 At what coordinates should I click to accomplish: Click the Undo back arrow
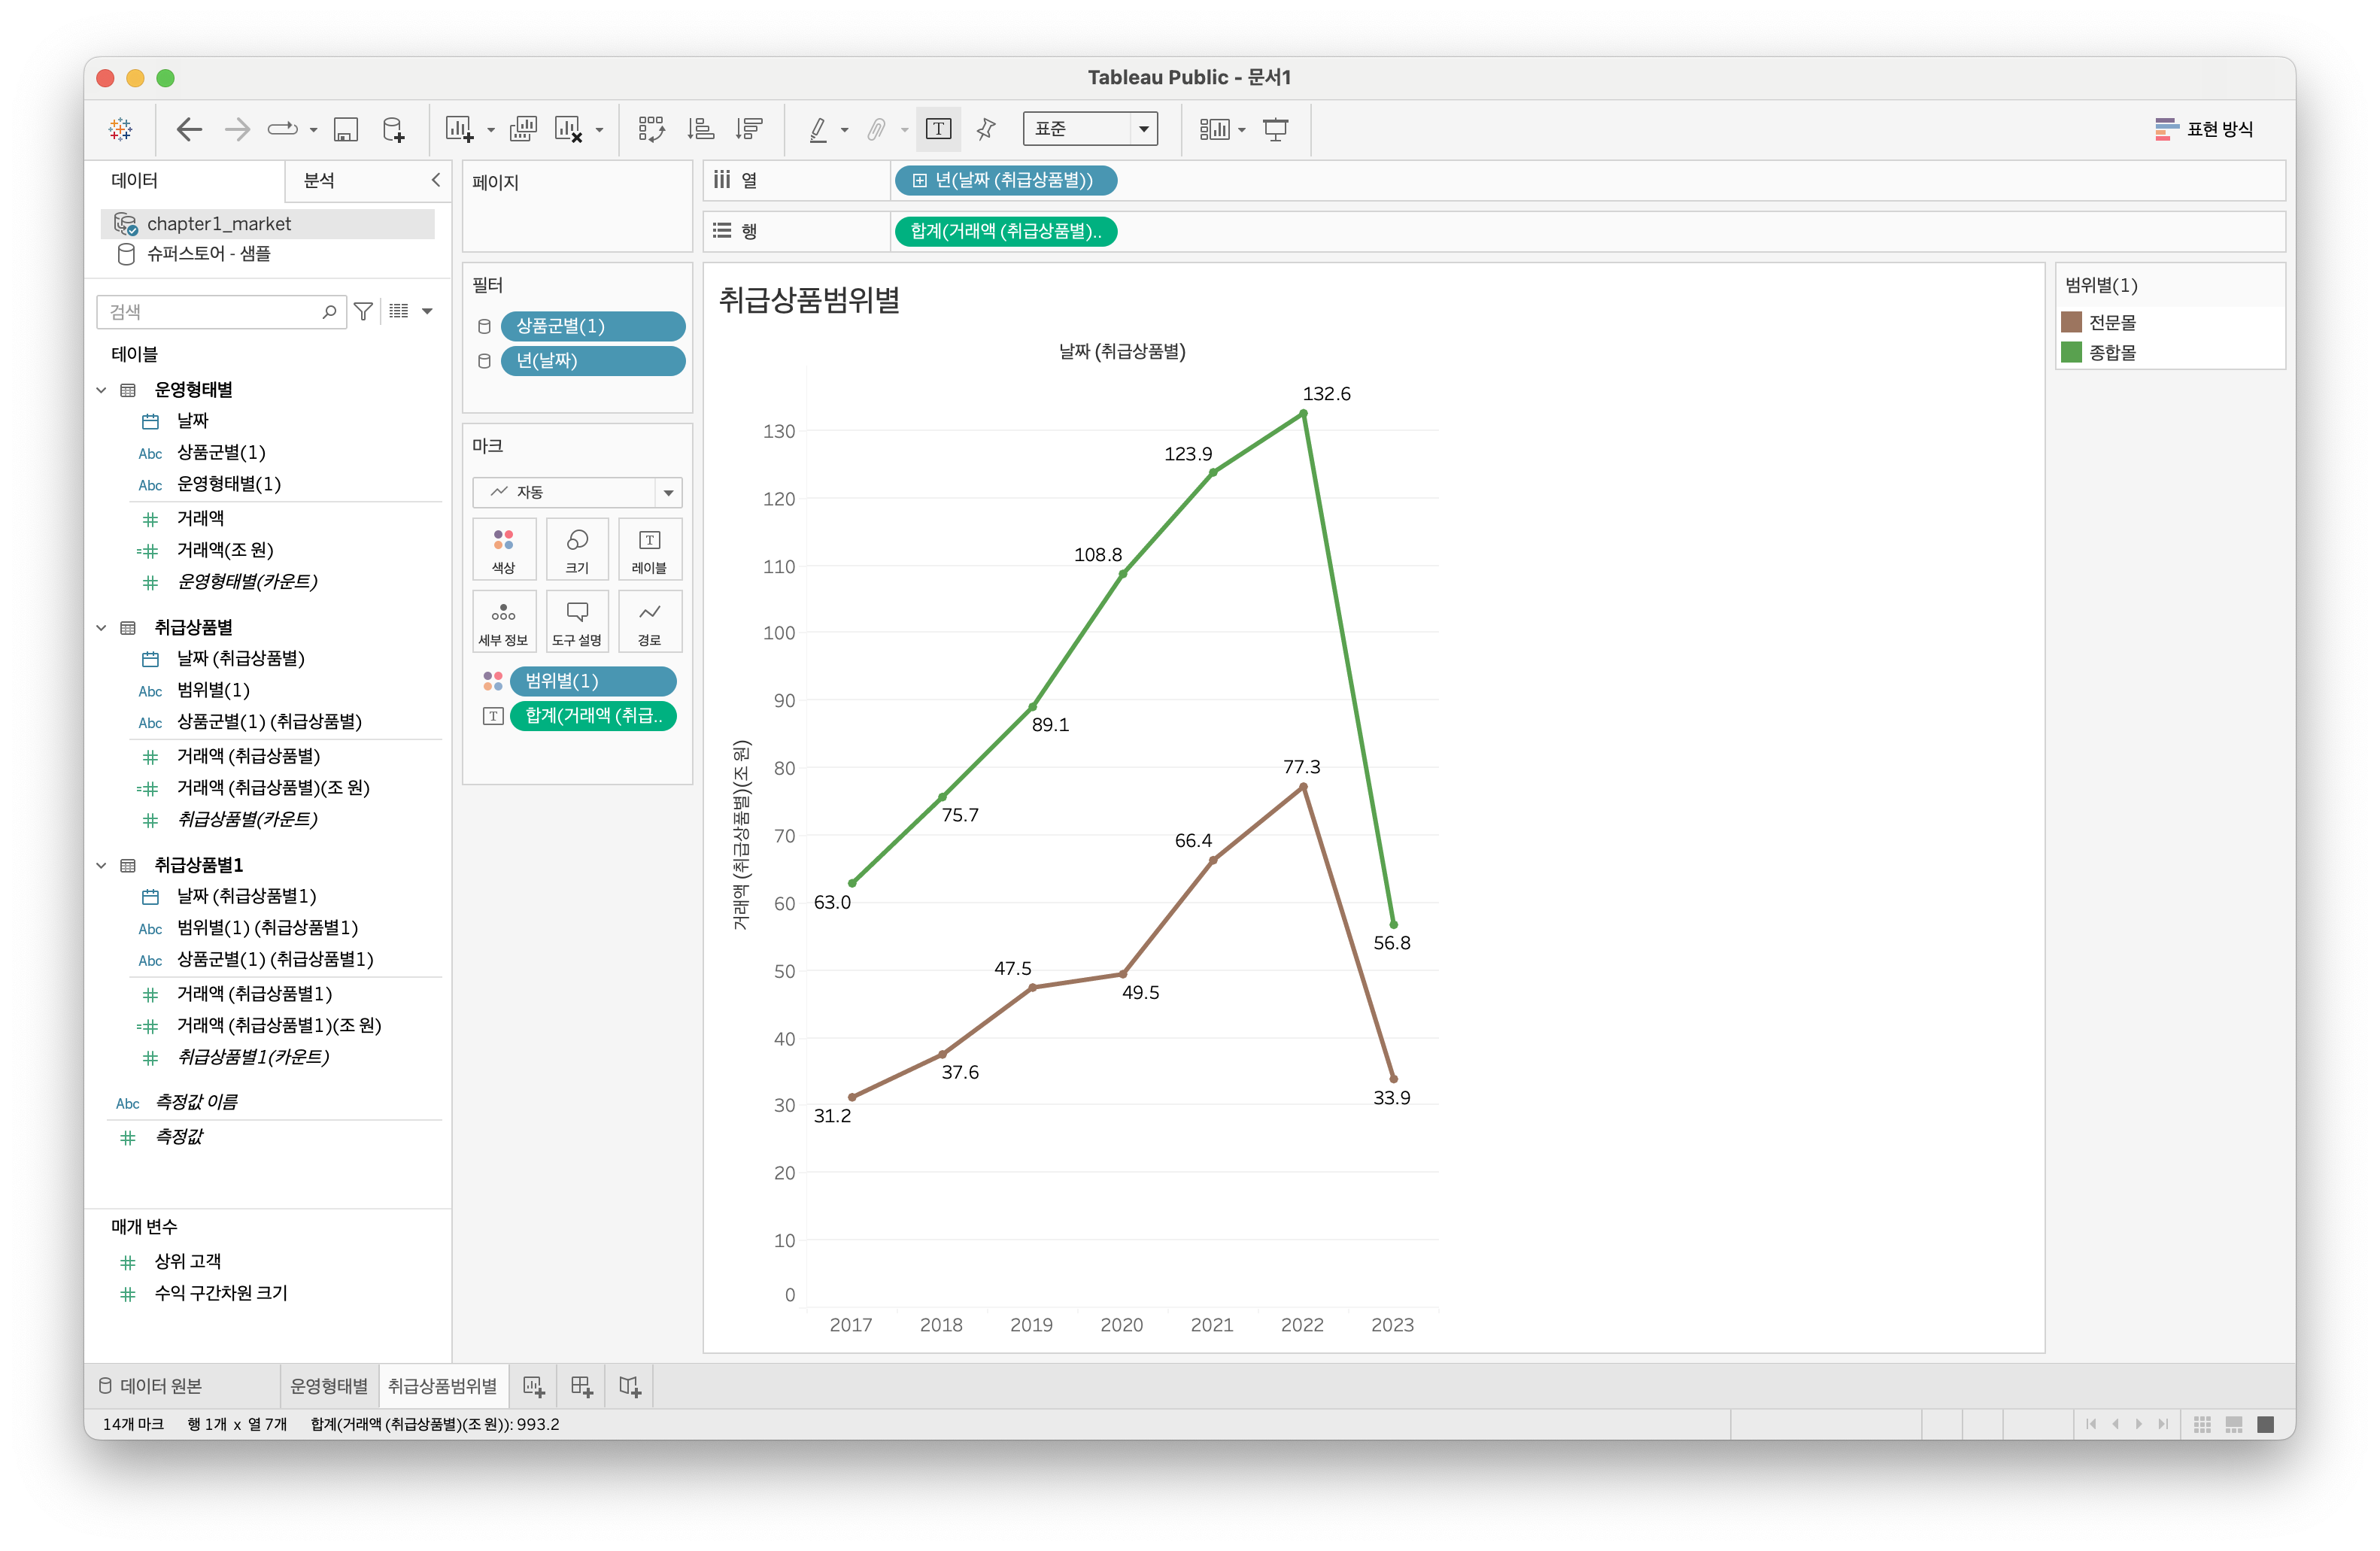tap(188, 129)
